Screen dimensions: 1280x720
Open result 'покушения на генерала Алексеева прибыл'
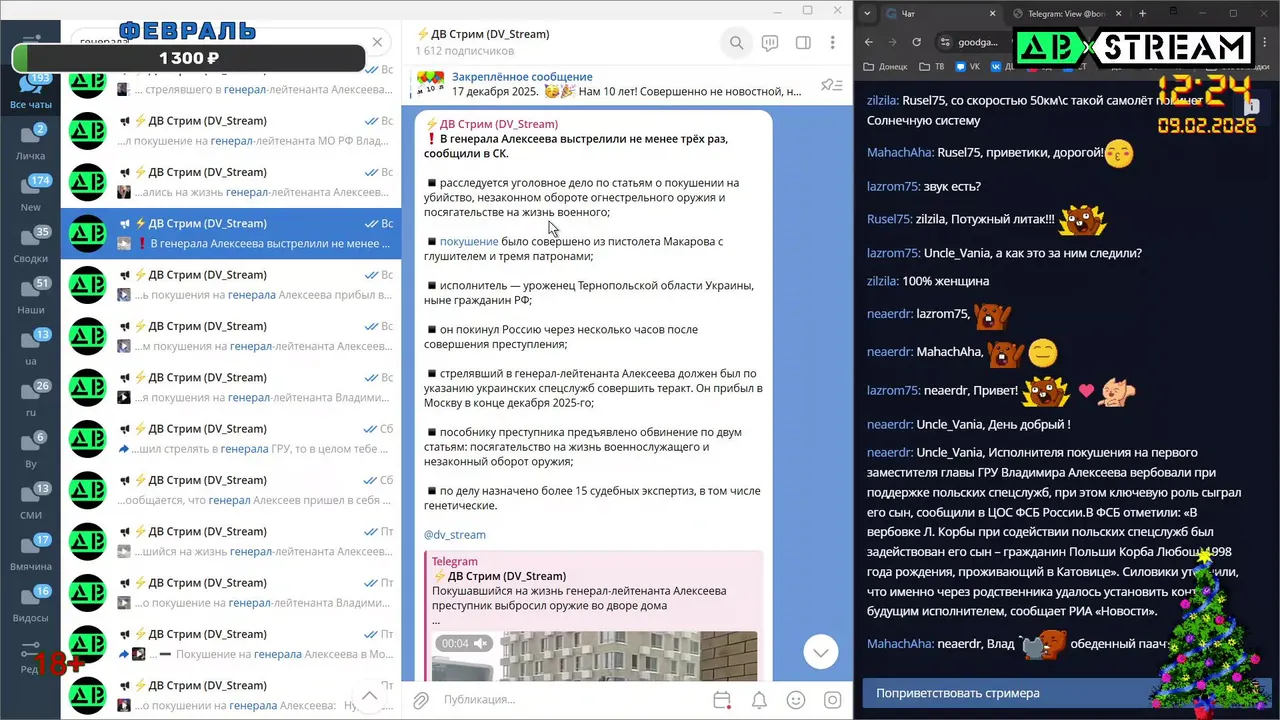231,284
